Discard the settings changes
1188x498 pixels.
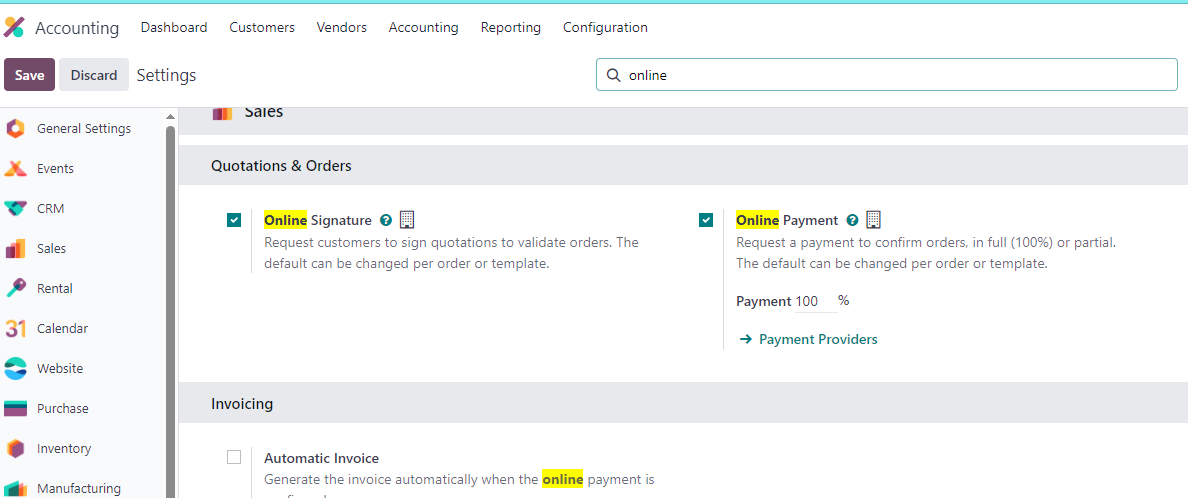(94, 75)
